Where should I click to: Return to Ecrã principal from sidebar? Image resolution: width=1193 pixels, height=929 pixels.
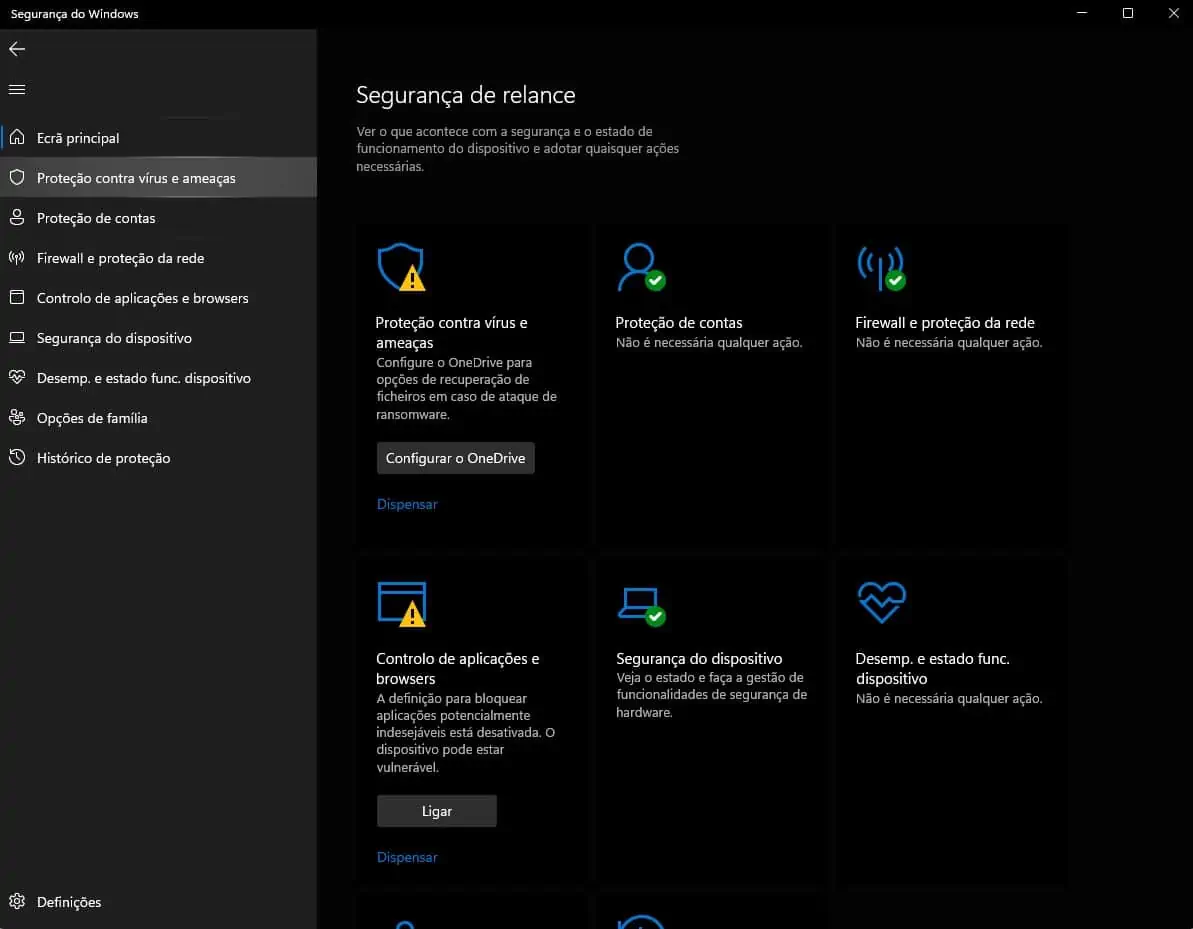pyautogui.click(x=78, y=138)
